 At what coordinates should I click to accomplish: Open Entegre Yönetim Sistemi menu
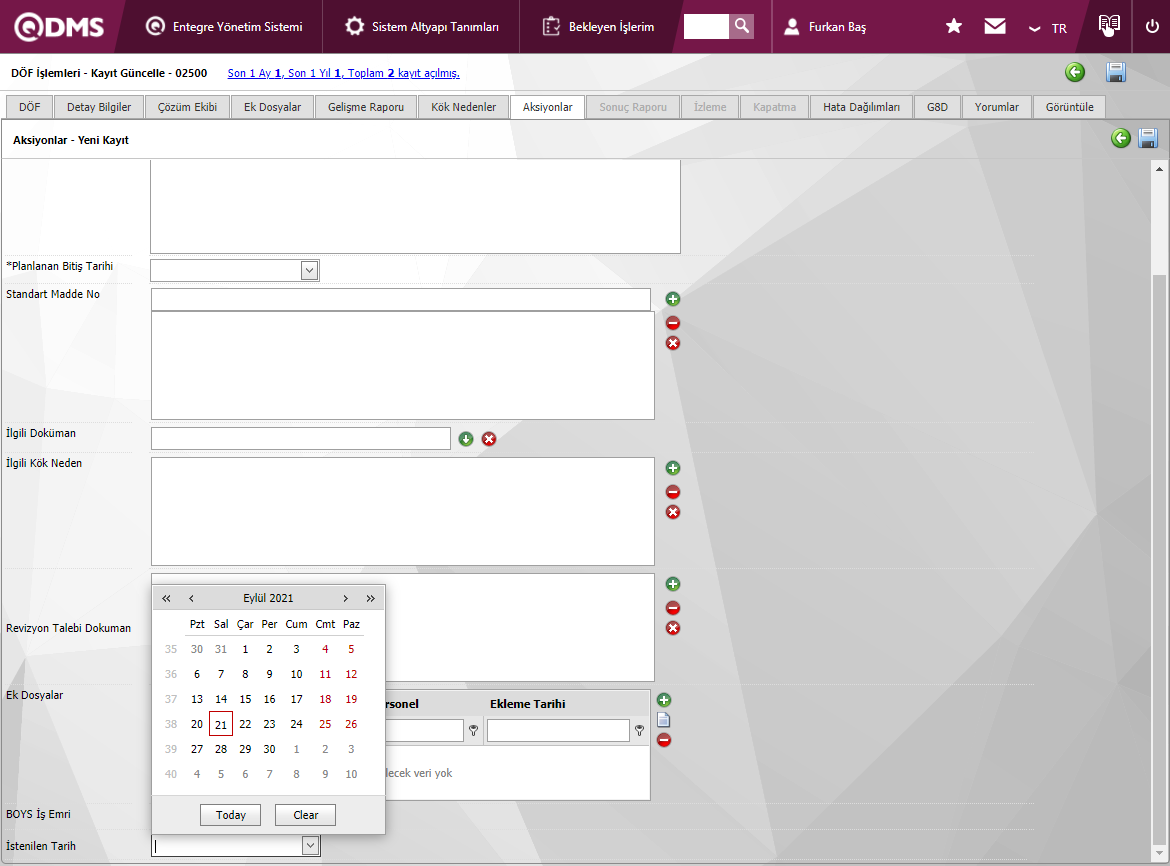[x=224, y=27]
